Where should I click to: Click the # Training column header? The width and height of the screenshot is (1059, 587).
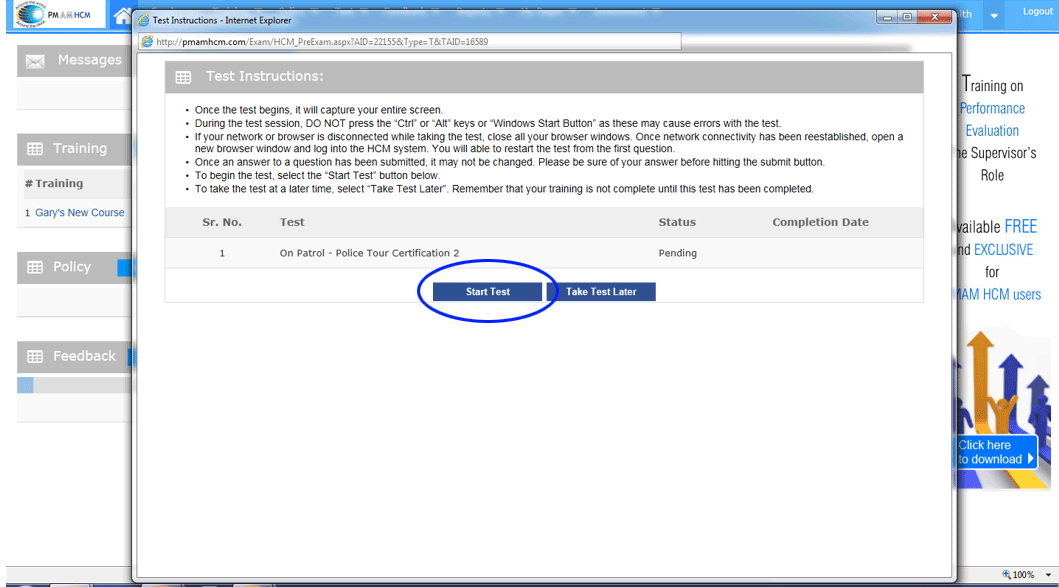coord(54,184)
